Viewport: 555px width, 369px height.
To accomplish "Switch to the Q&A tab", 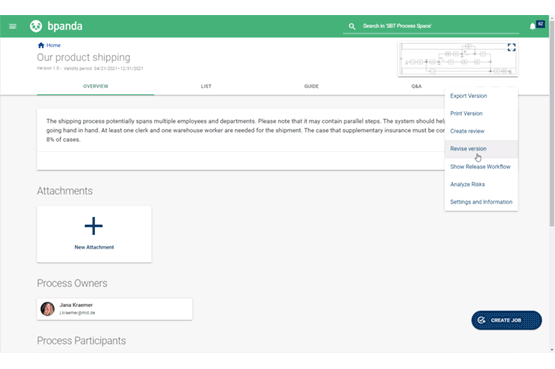I will pyautogui.click(x=416, y=86).
